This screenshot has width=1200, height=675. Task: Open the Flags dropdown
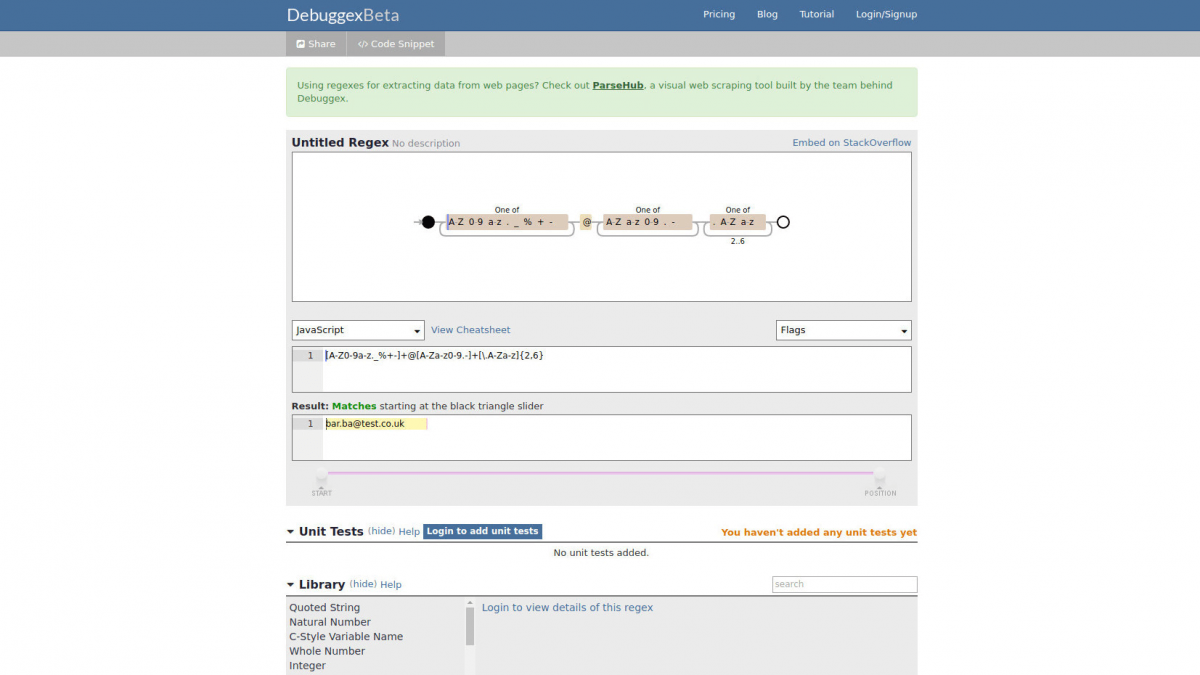[843, 330]
